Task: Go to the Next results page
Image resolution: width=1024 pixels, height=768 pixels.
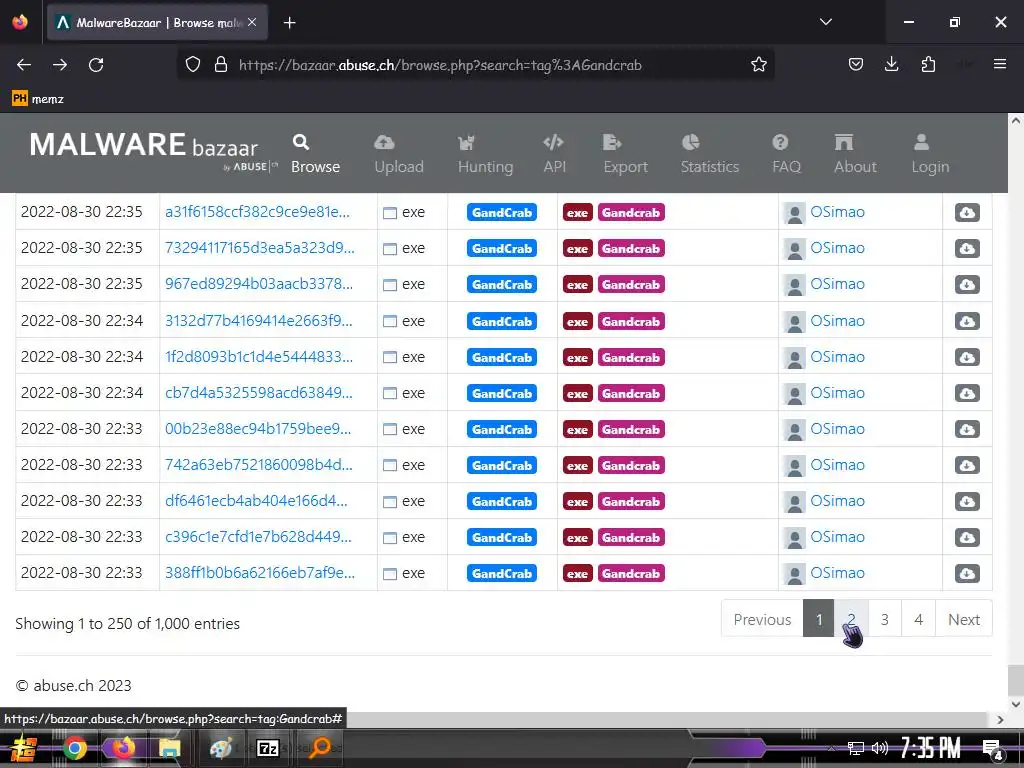Action: (964, 619)
